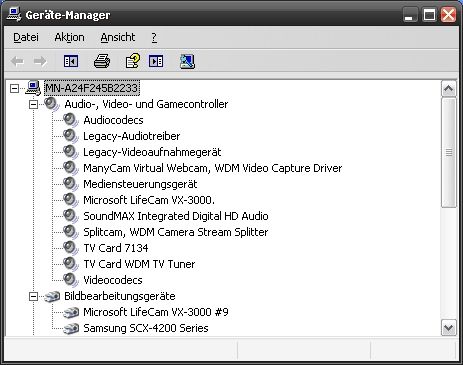The height and width of the screenshot is (365, 463).
Task: Select Microsoft LifeCam VX-3000 #9 entry
Action: [156, 312]
